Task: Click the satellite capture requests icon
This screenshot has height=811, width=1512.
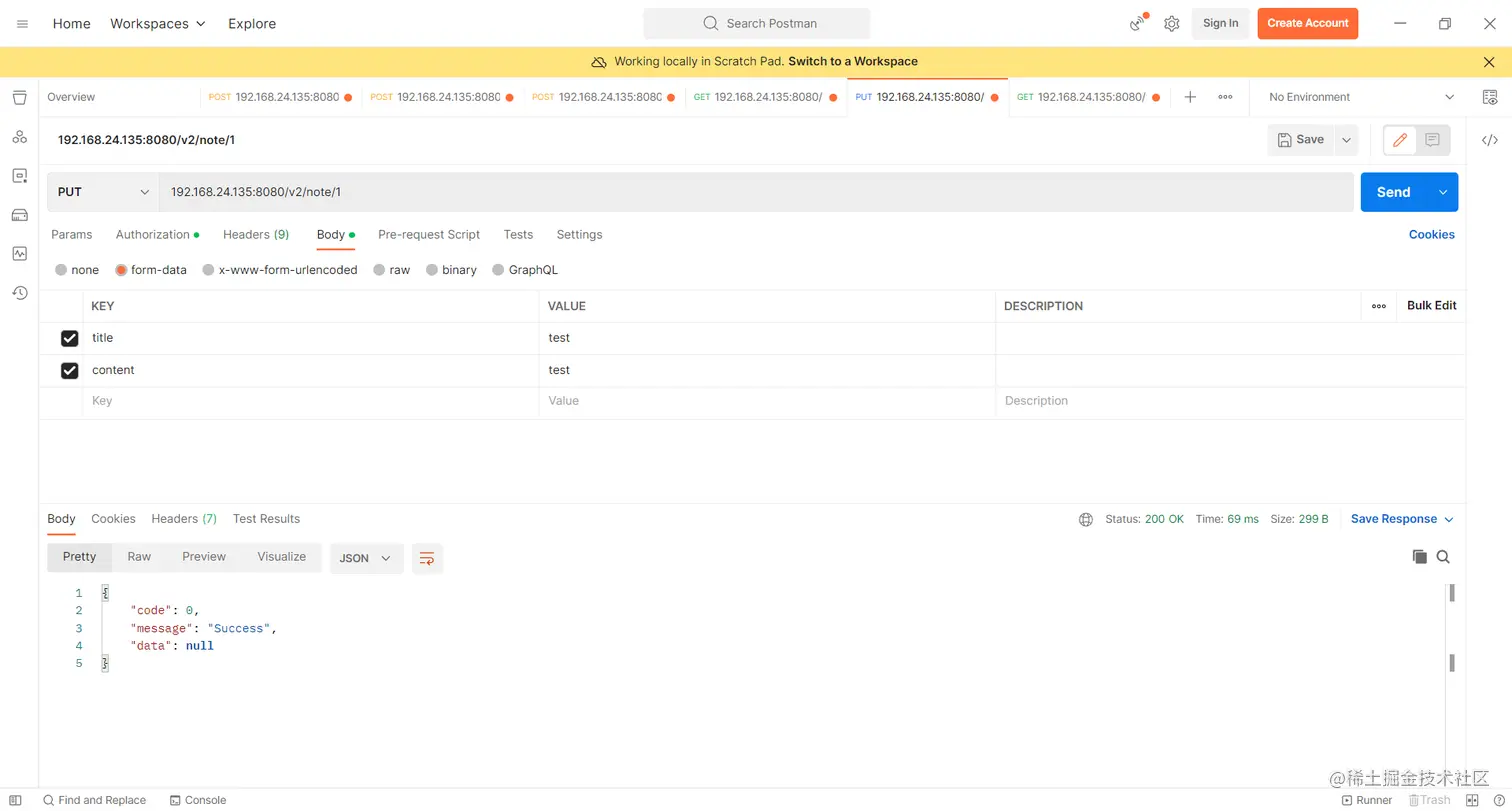Action: (1138, 23)
